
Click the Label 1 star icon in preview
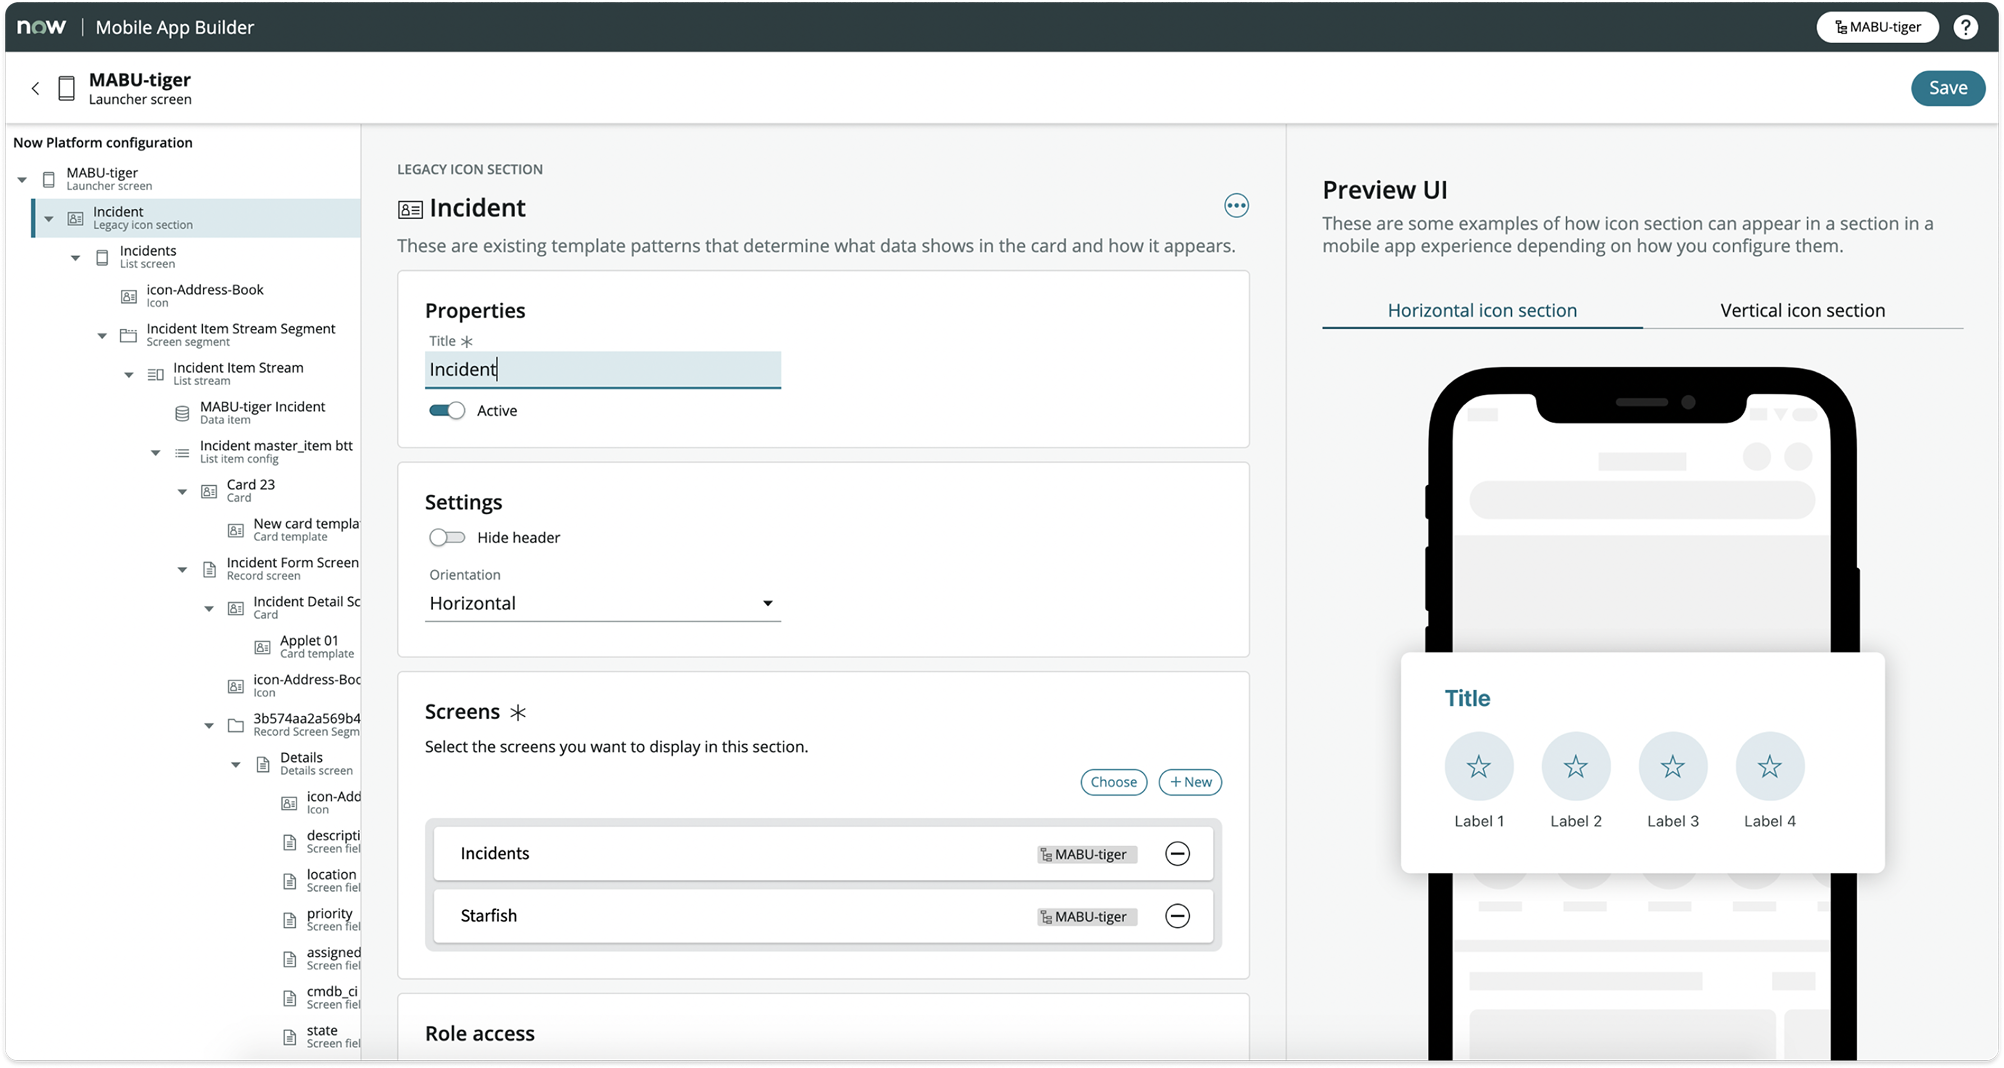(x=1478, y=767)
